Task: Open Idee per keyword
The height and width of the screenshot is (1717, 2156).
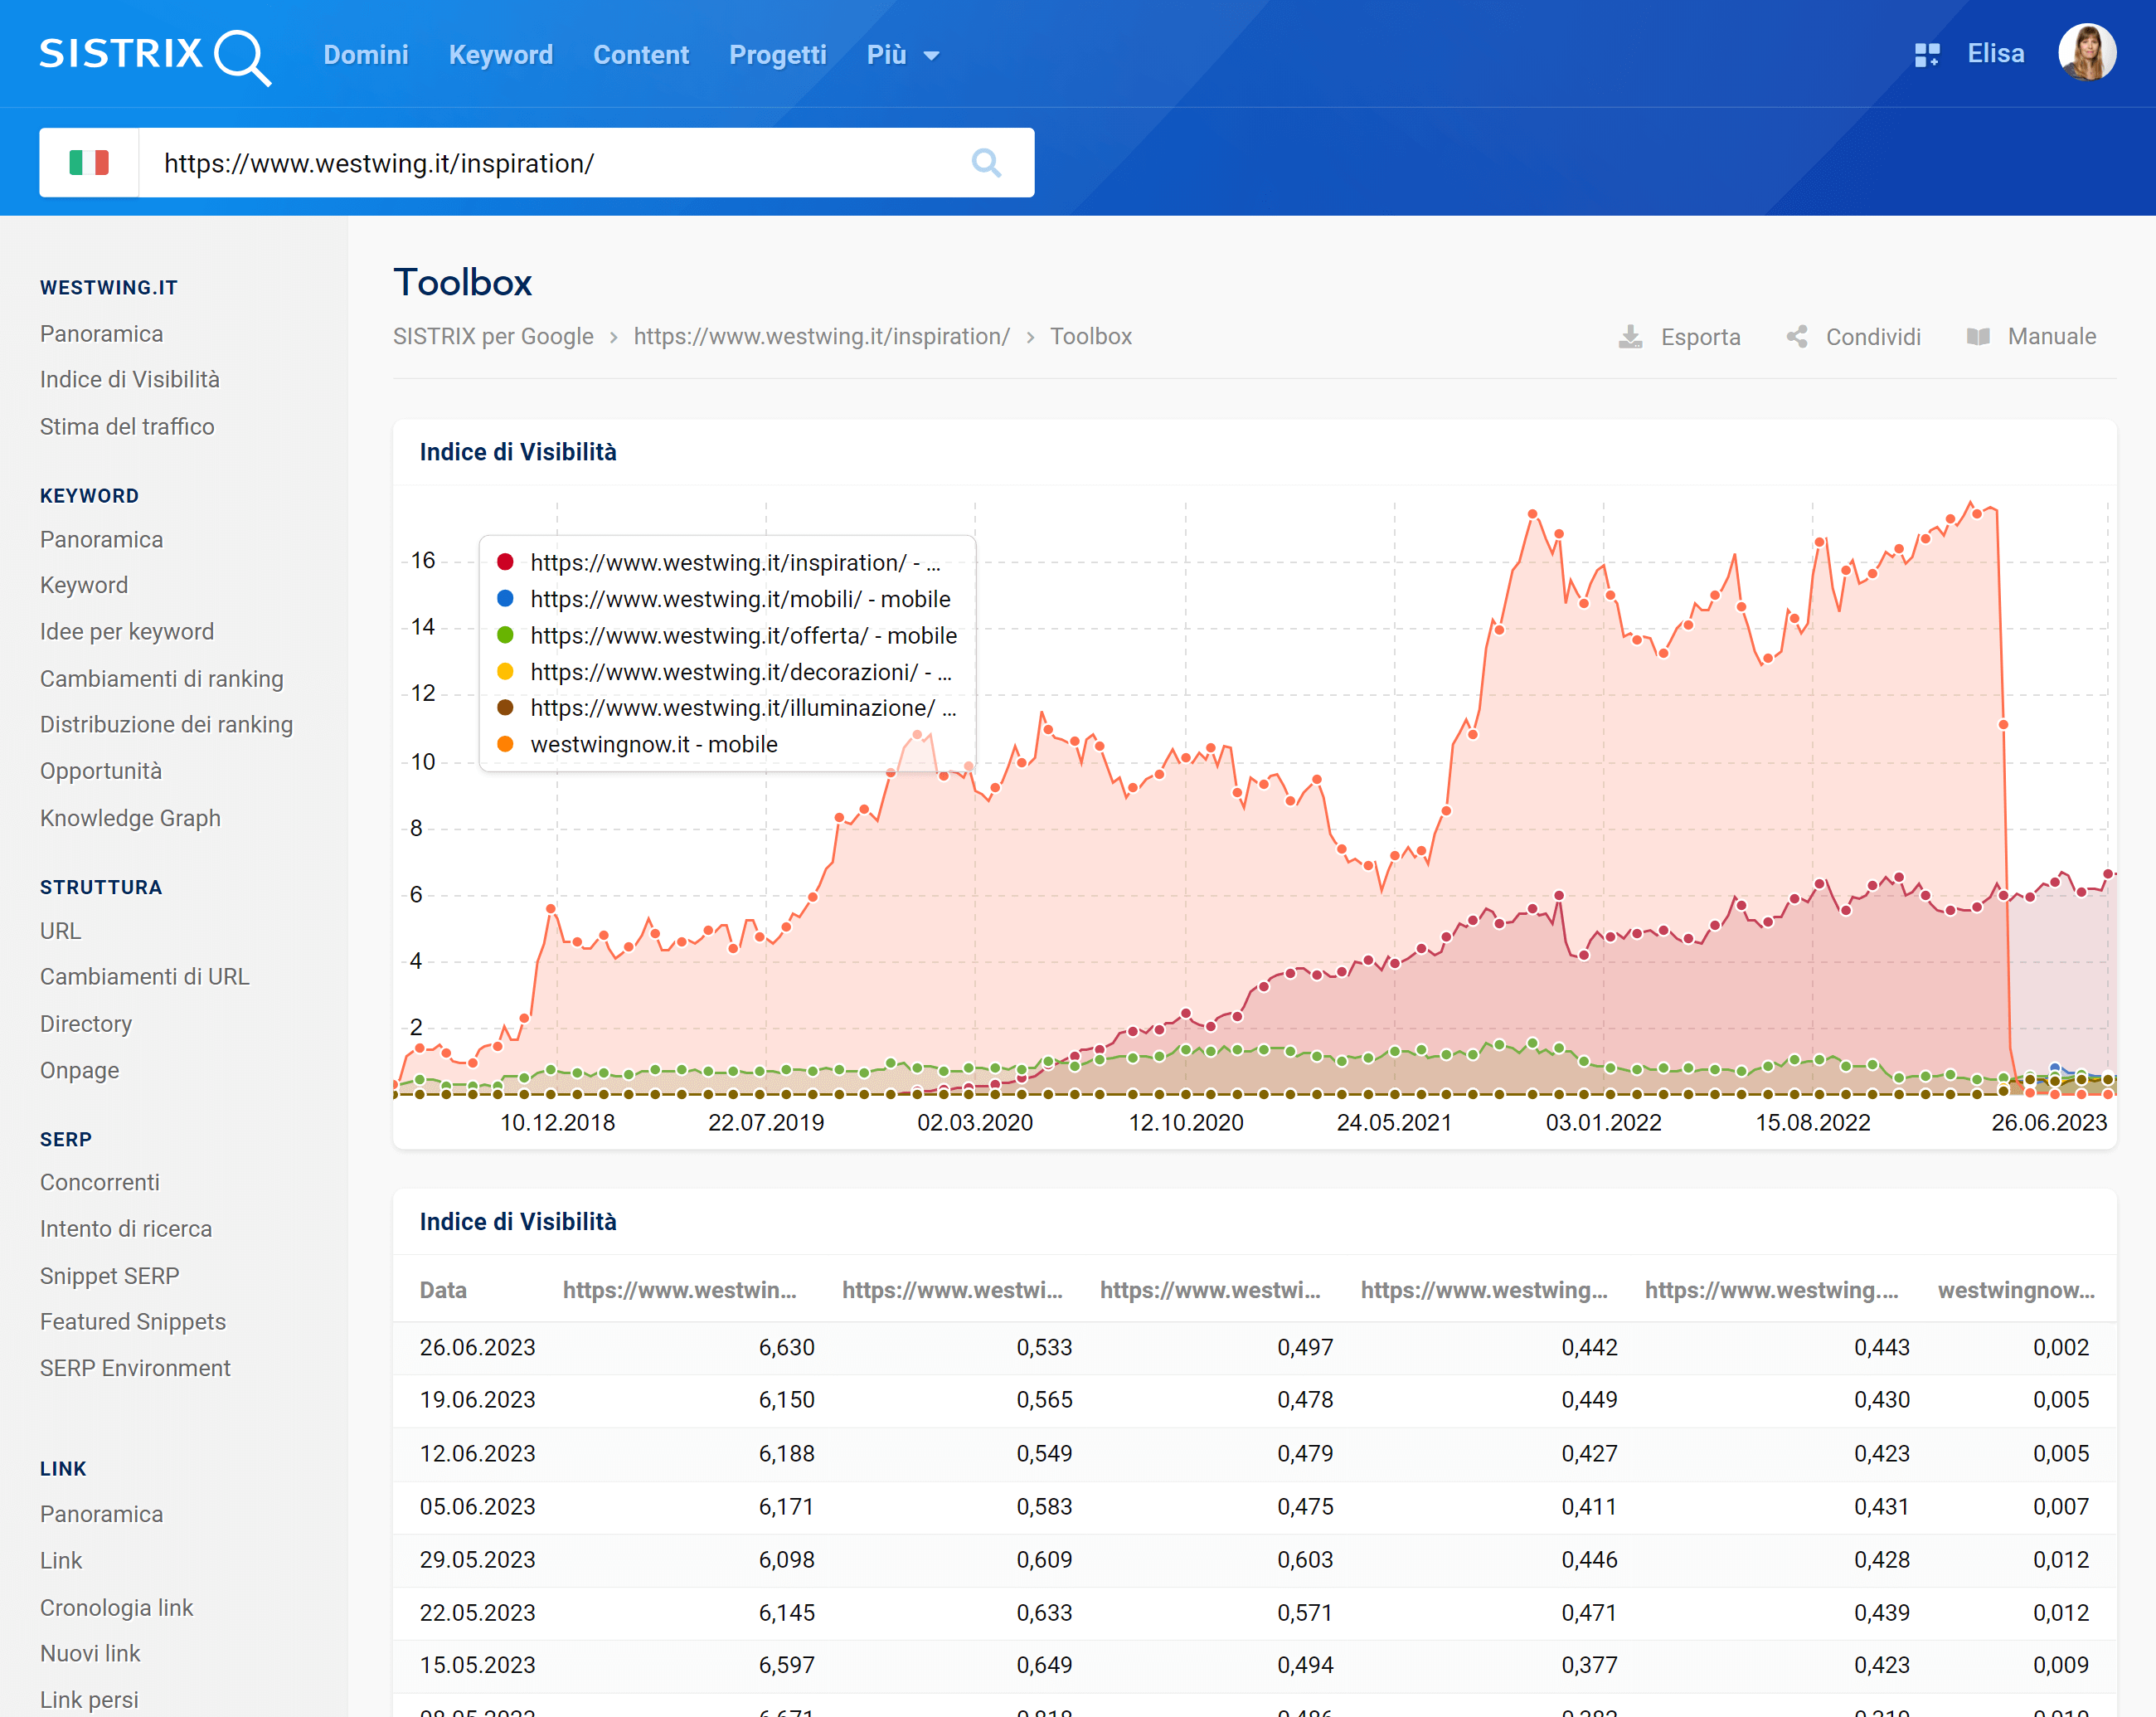Action: pyautogui.click(x=127, y=632)
